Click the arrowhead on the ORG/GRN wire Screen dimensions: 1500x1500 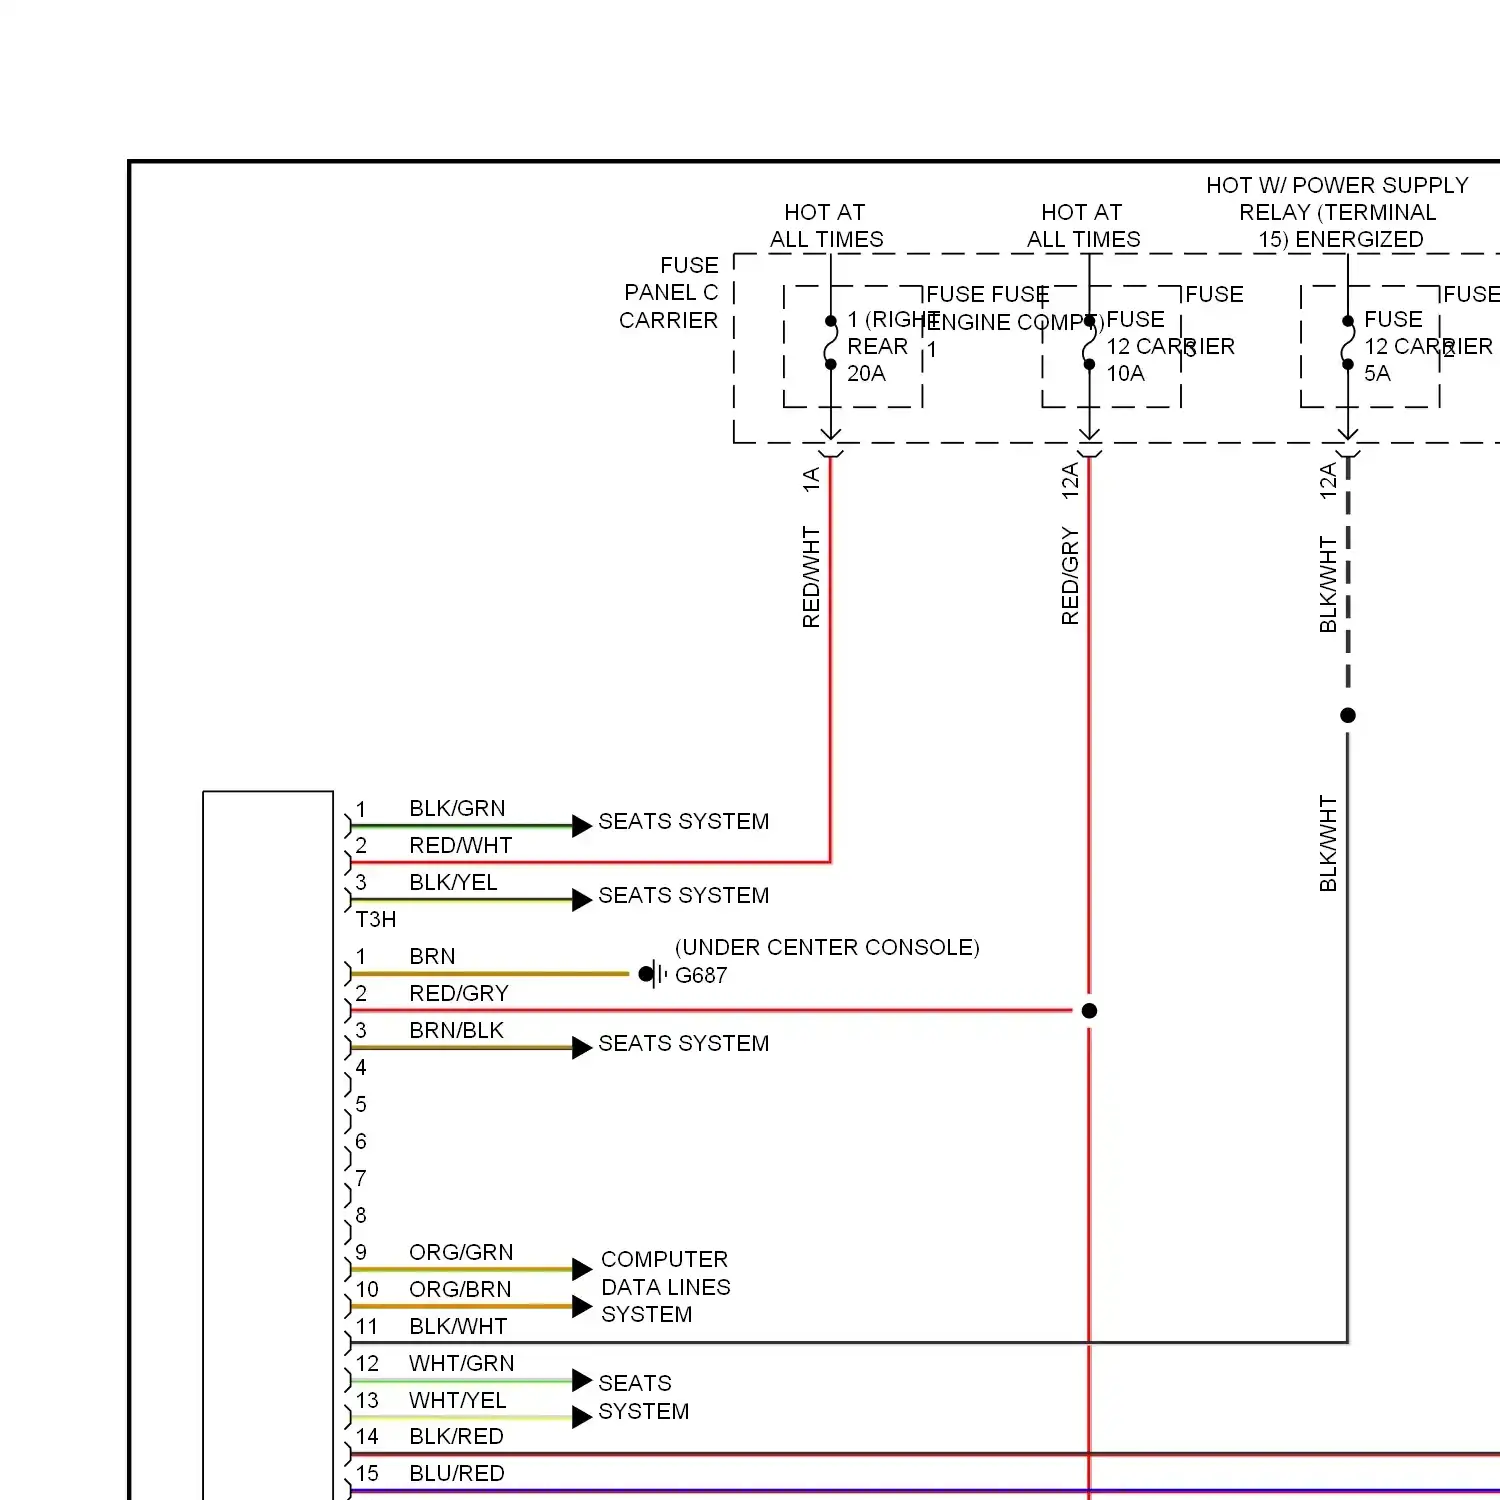(582, 1270)
